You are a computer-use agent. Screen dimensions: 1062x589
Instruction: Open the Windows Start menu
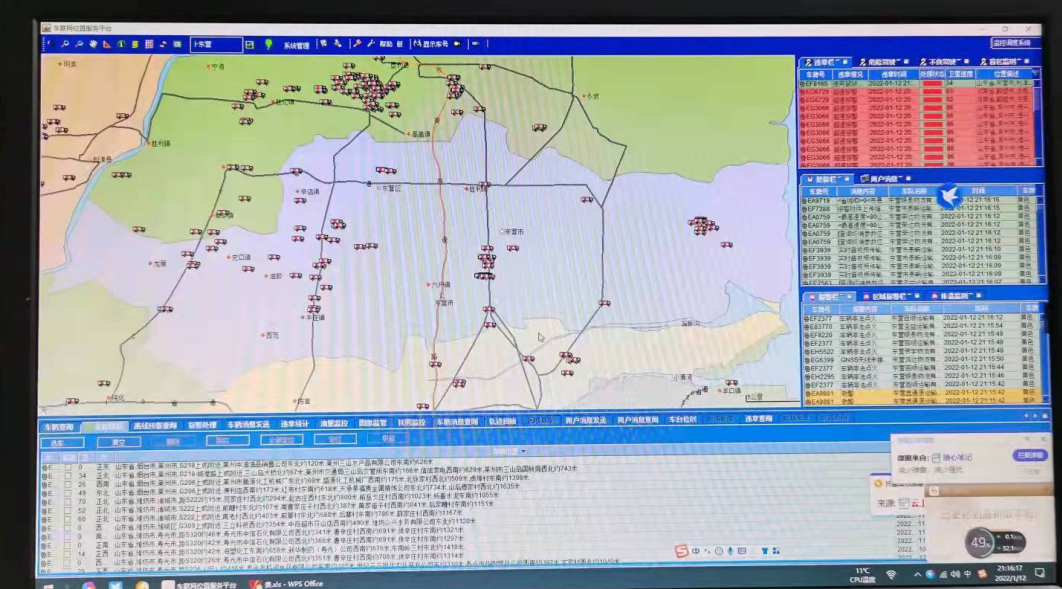[49, 585]
